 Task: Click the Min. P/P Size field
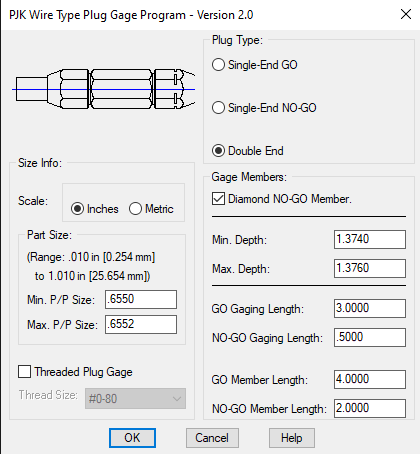point(141,299)
